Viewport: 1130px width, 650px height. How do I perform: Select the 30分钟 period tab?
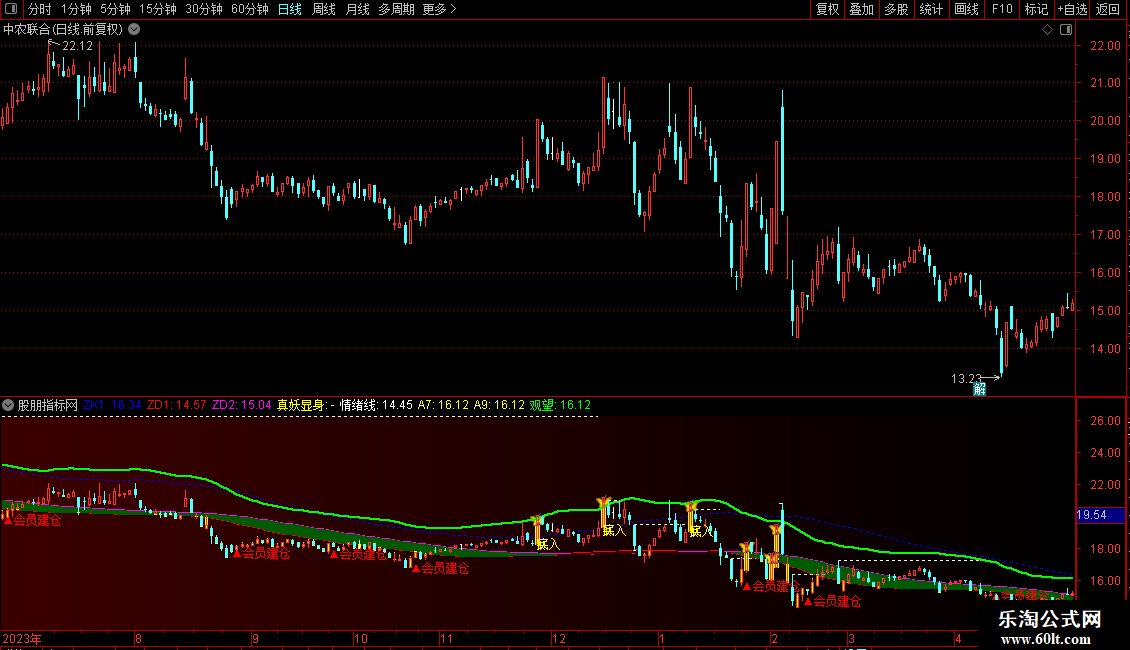[x=204, y=9]
